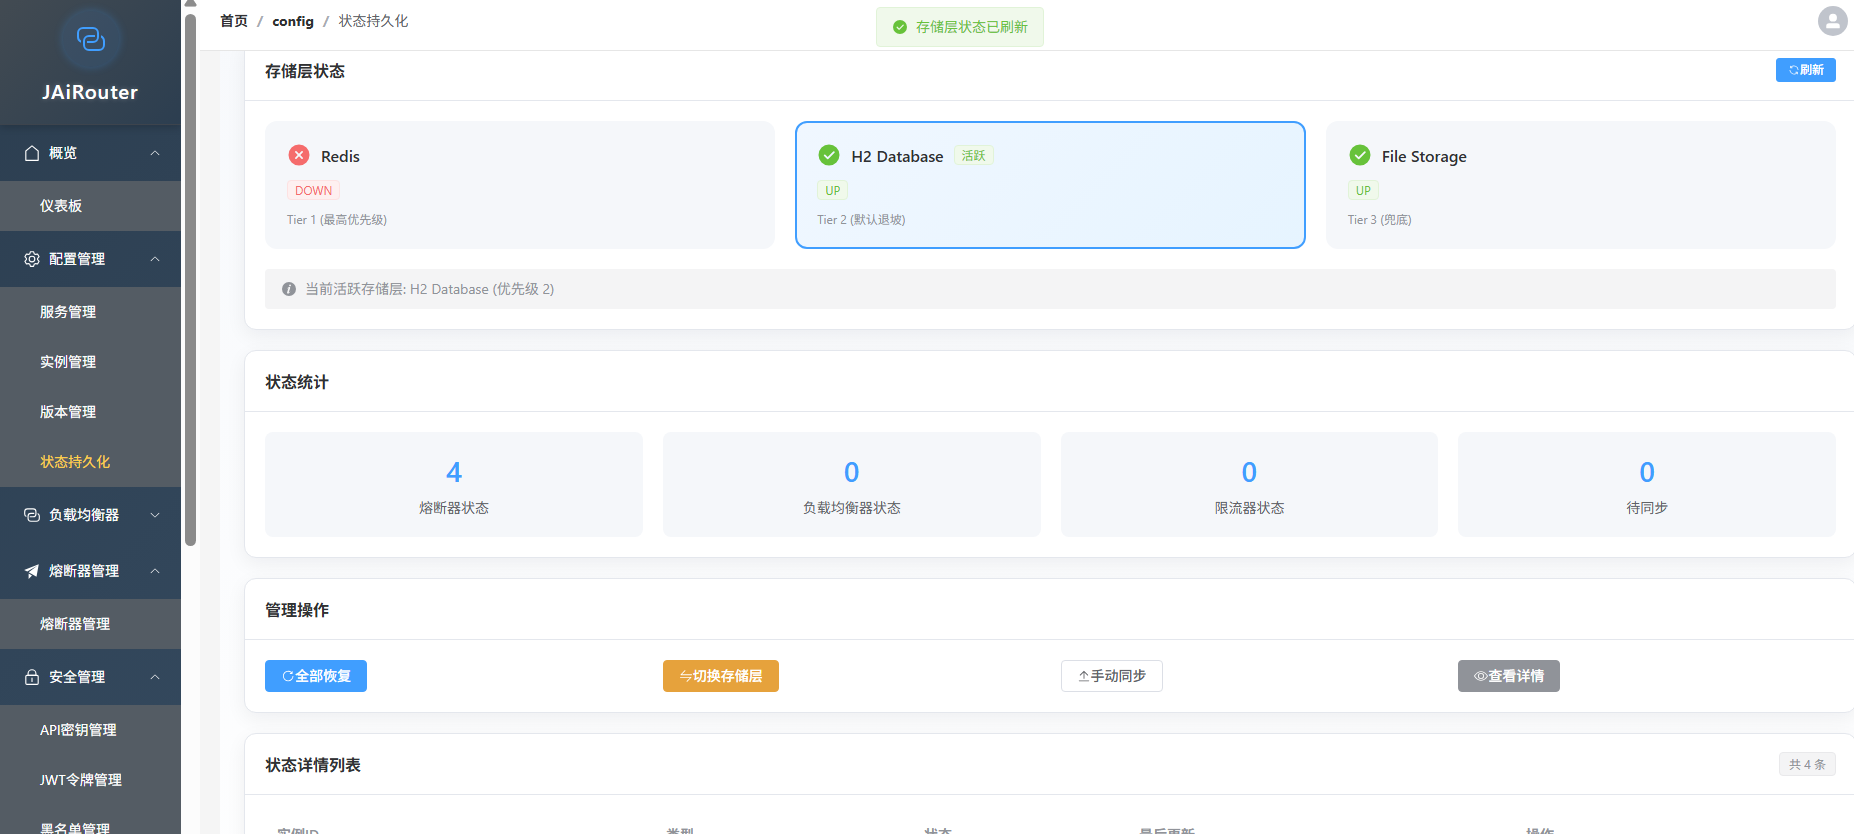Click the 管理操作 section heading
1854x834 pixels.
[x=297, y=610]
